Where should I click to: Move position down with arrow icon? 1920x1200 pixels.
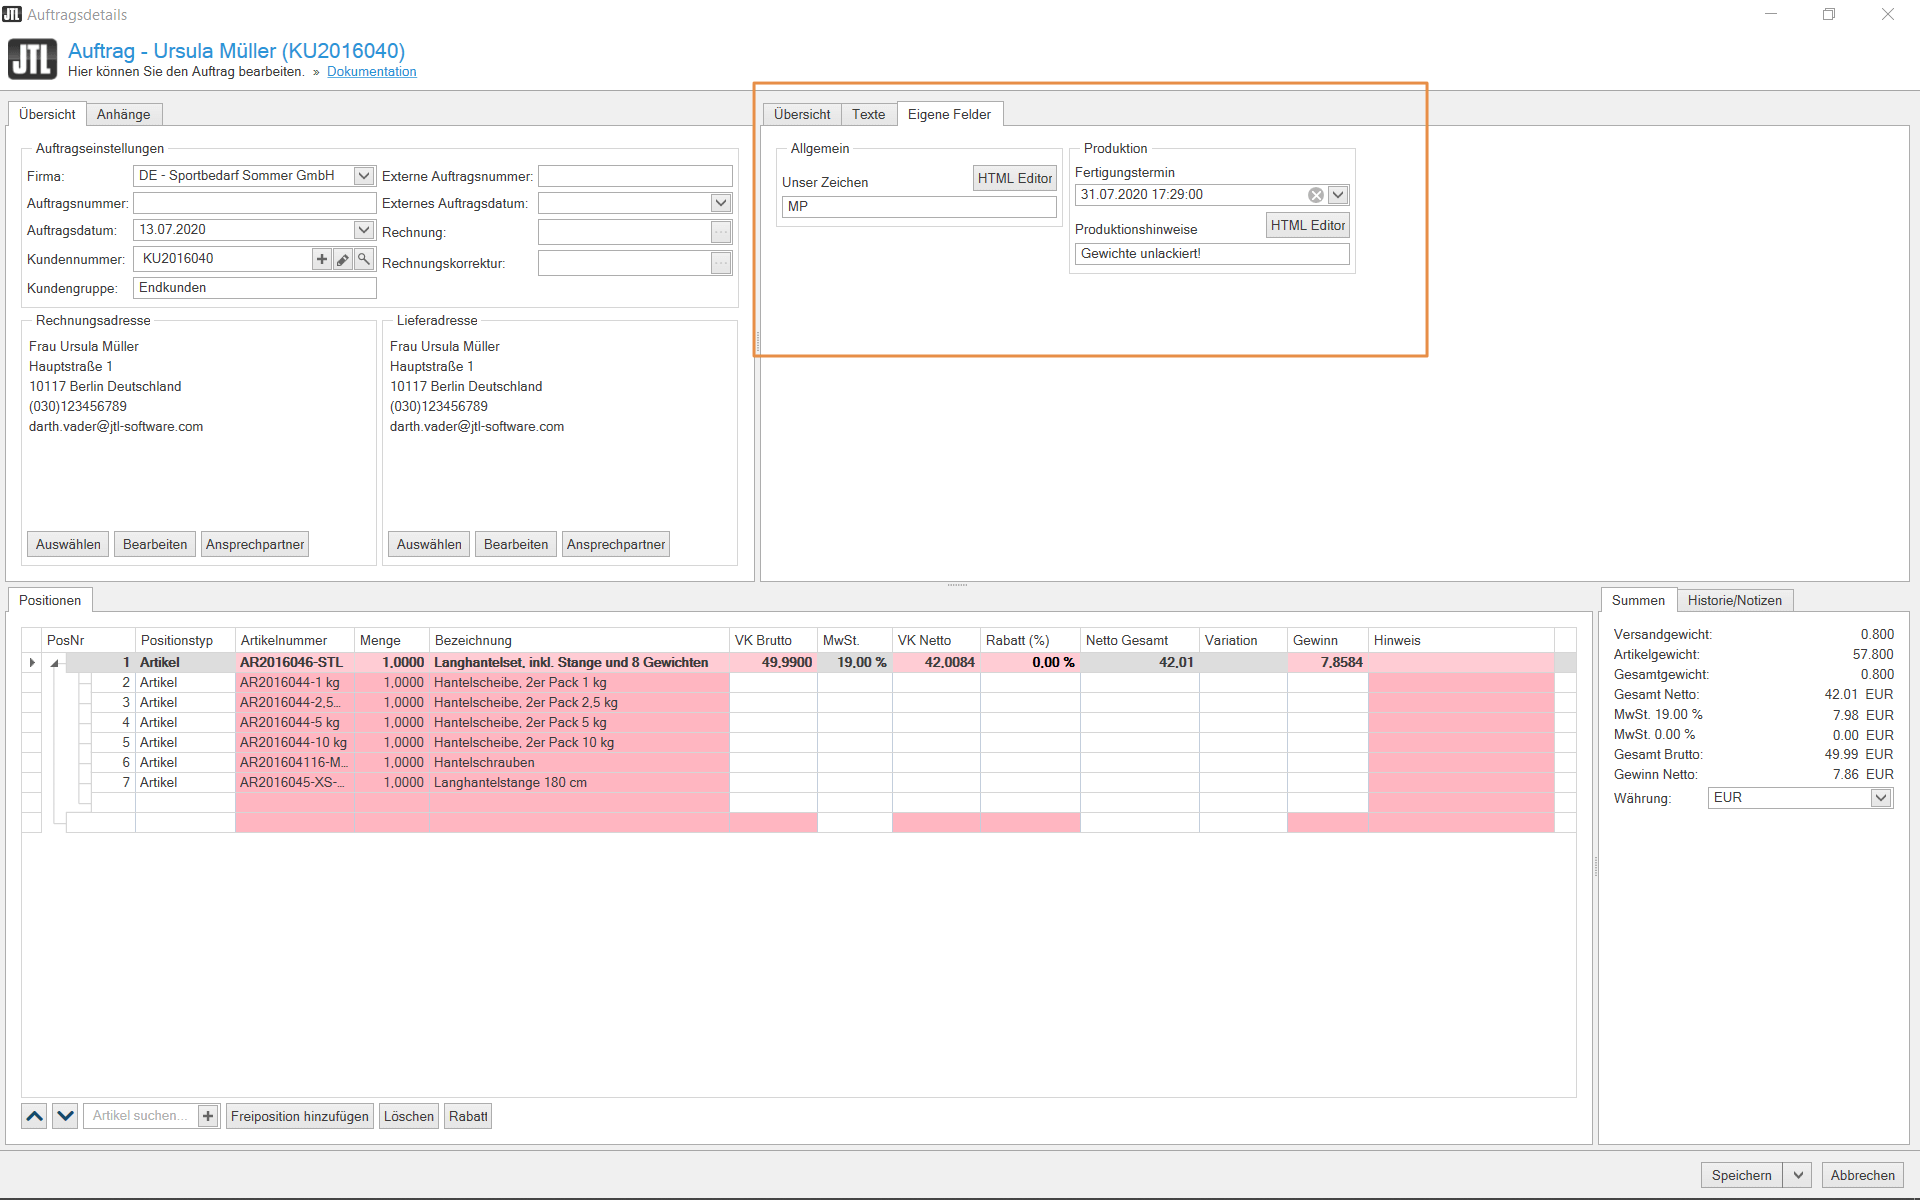point(65,1116)
